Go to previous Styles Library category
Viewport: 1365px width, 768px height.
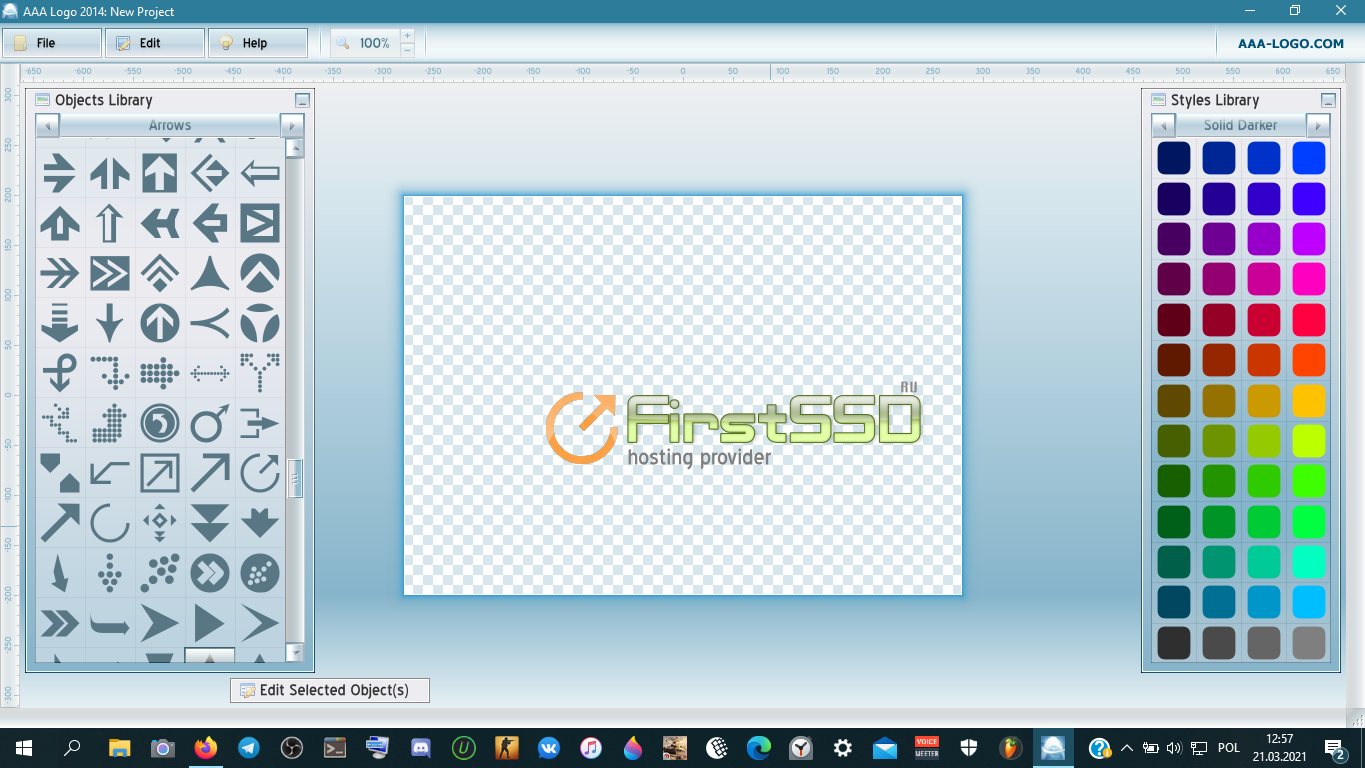click(x=1163, y=126)
